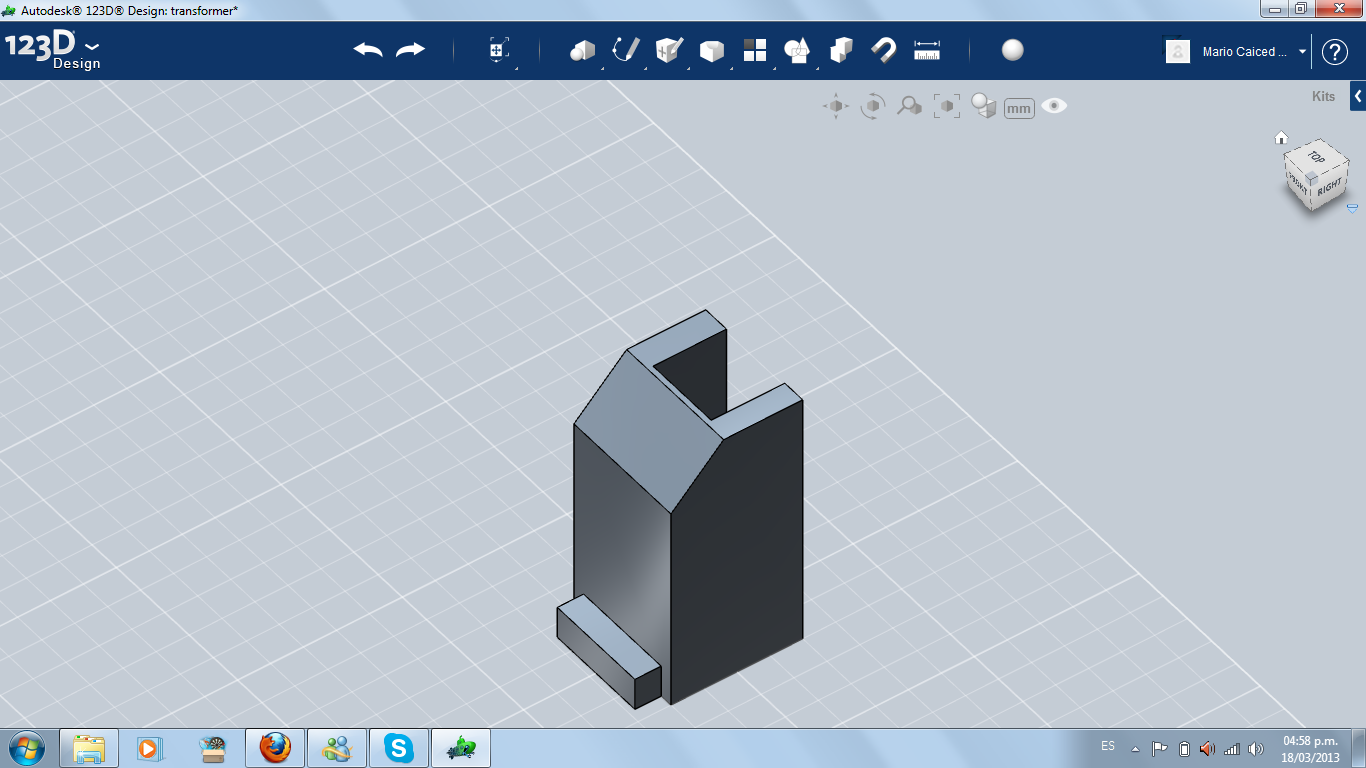
Task: Redo the last undone action
Action: pos(410,50)
